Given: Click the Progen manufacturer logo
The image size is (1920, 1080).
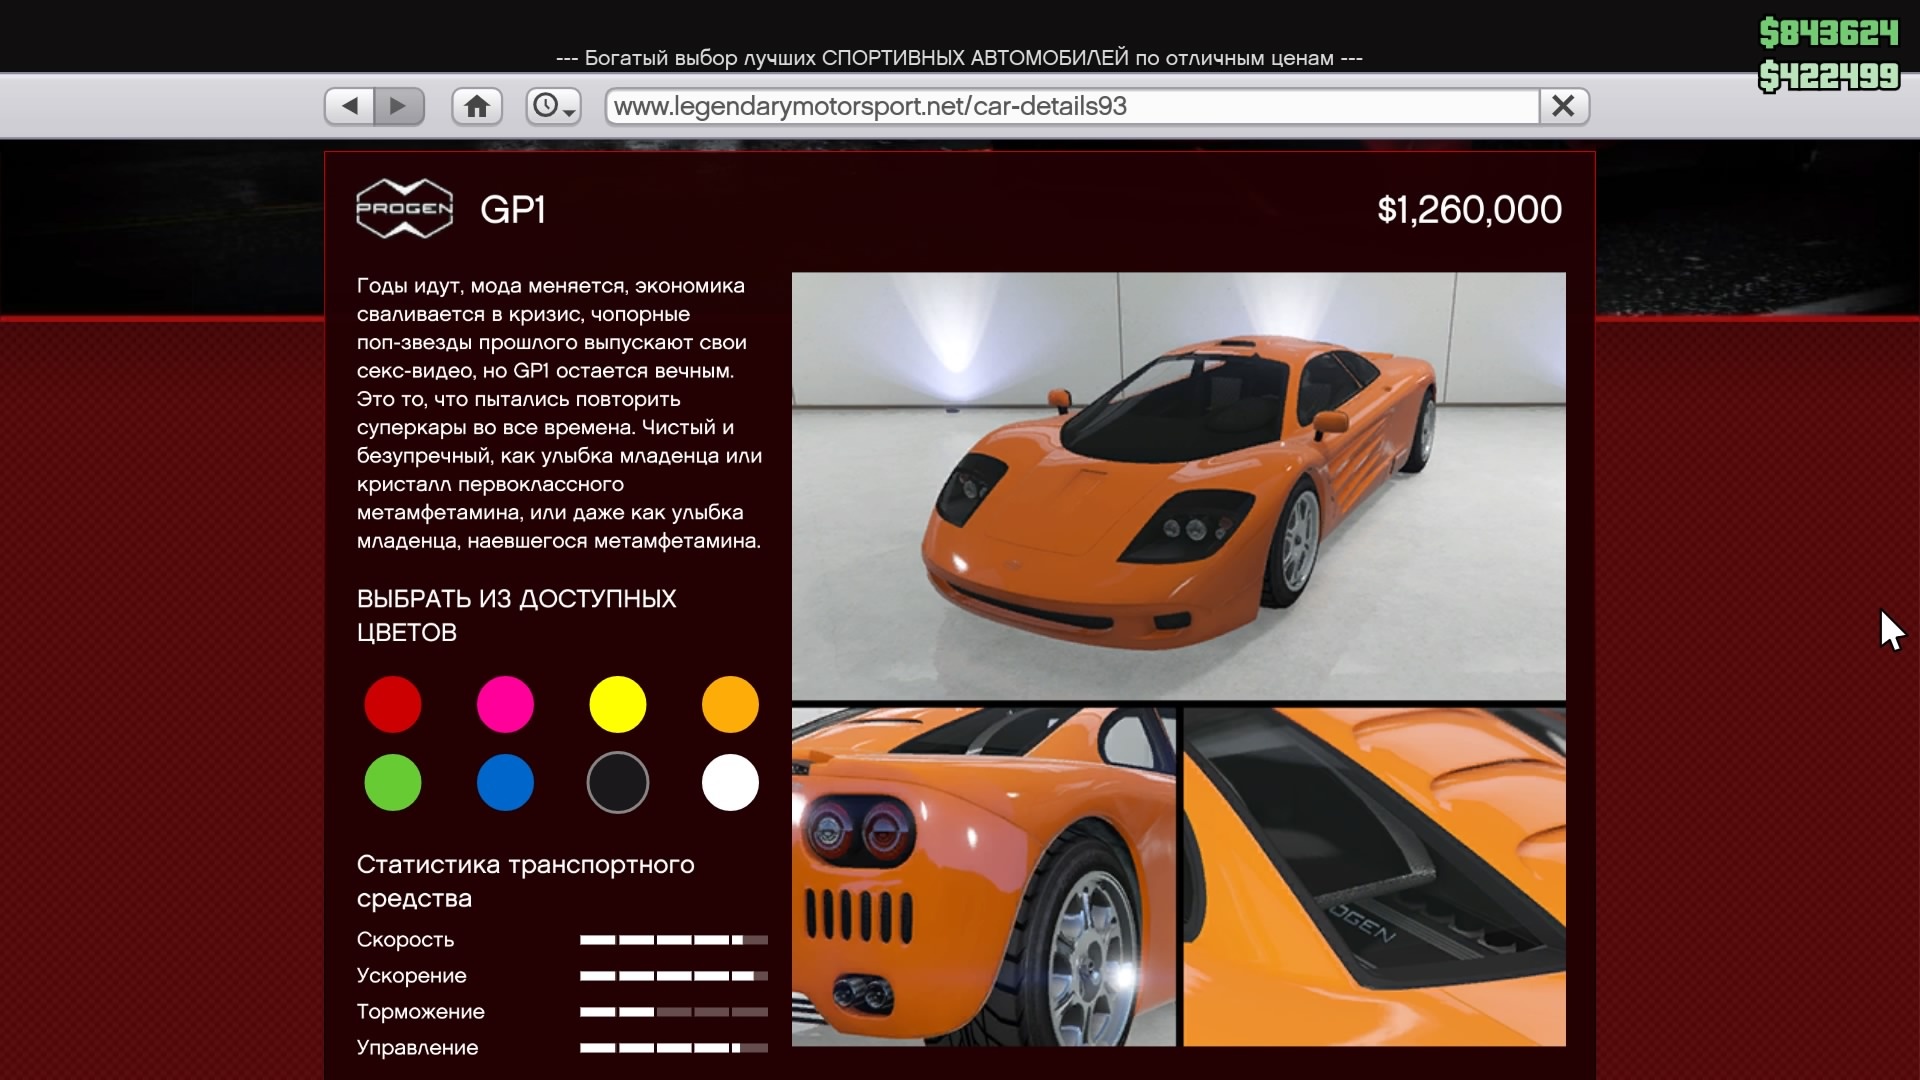Looking at the screenshot, I should [x=405, y=208].
